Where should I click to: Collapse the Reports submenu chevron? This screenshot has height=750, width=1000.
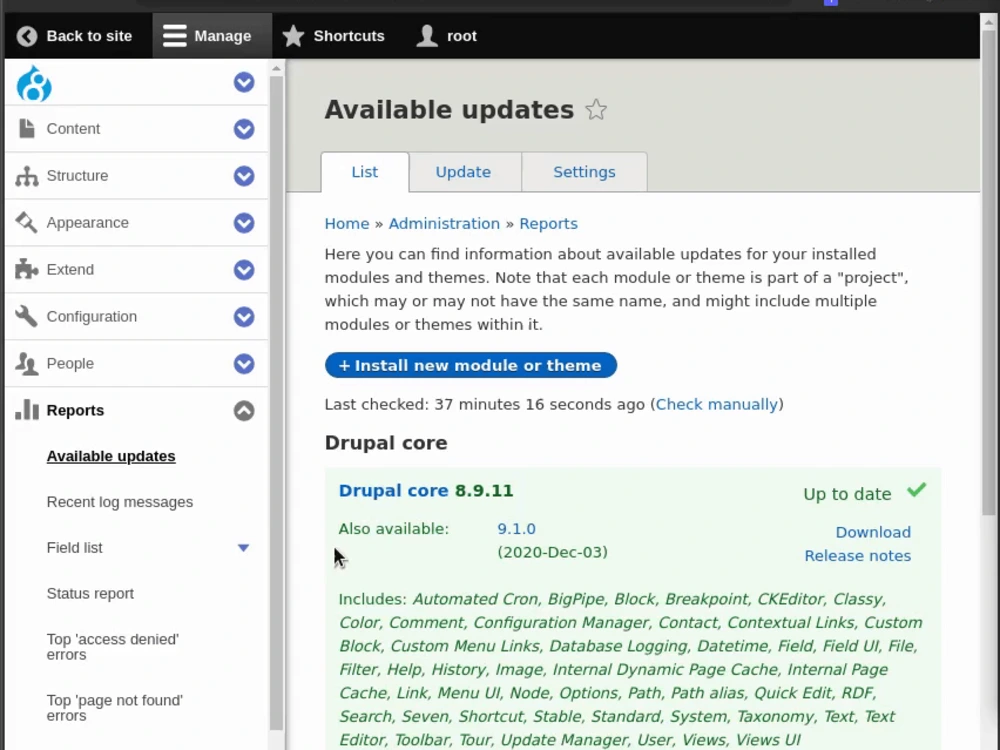coord(244,411)
